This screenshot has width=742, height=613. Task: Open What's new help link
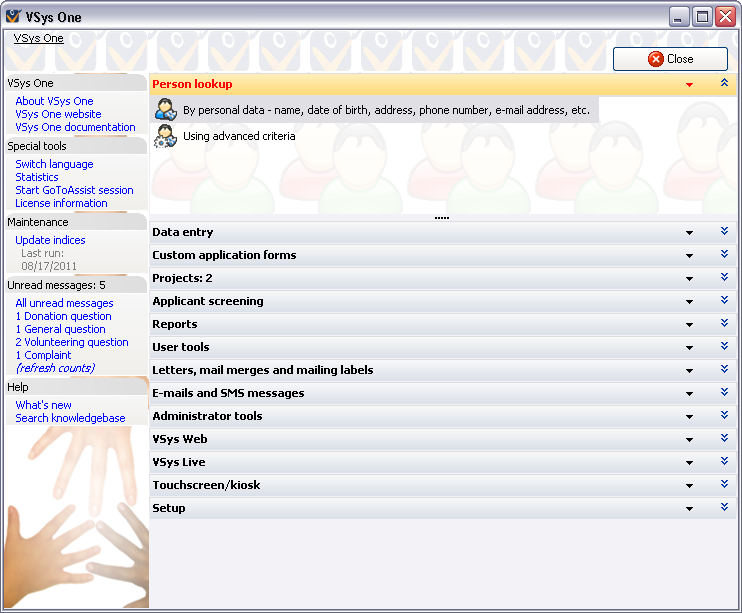tap(44, 405)
